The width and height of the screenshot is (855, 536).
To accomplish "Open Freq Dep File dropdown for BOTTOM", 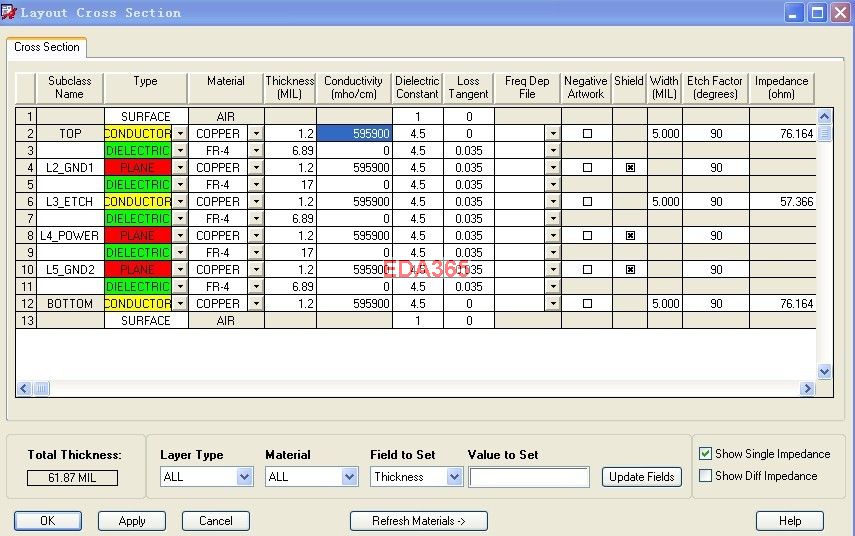I will click(x=553, y=304).
